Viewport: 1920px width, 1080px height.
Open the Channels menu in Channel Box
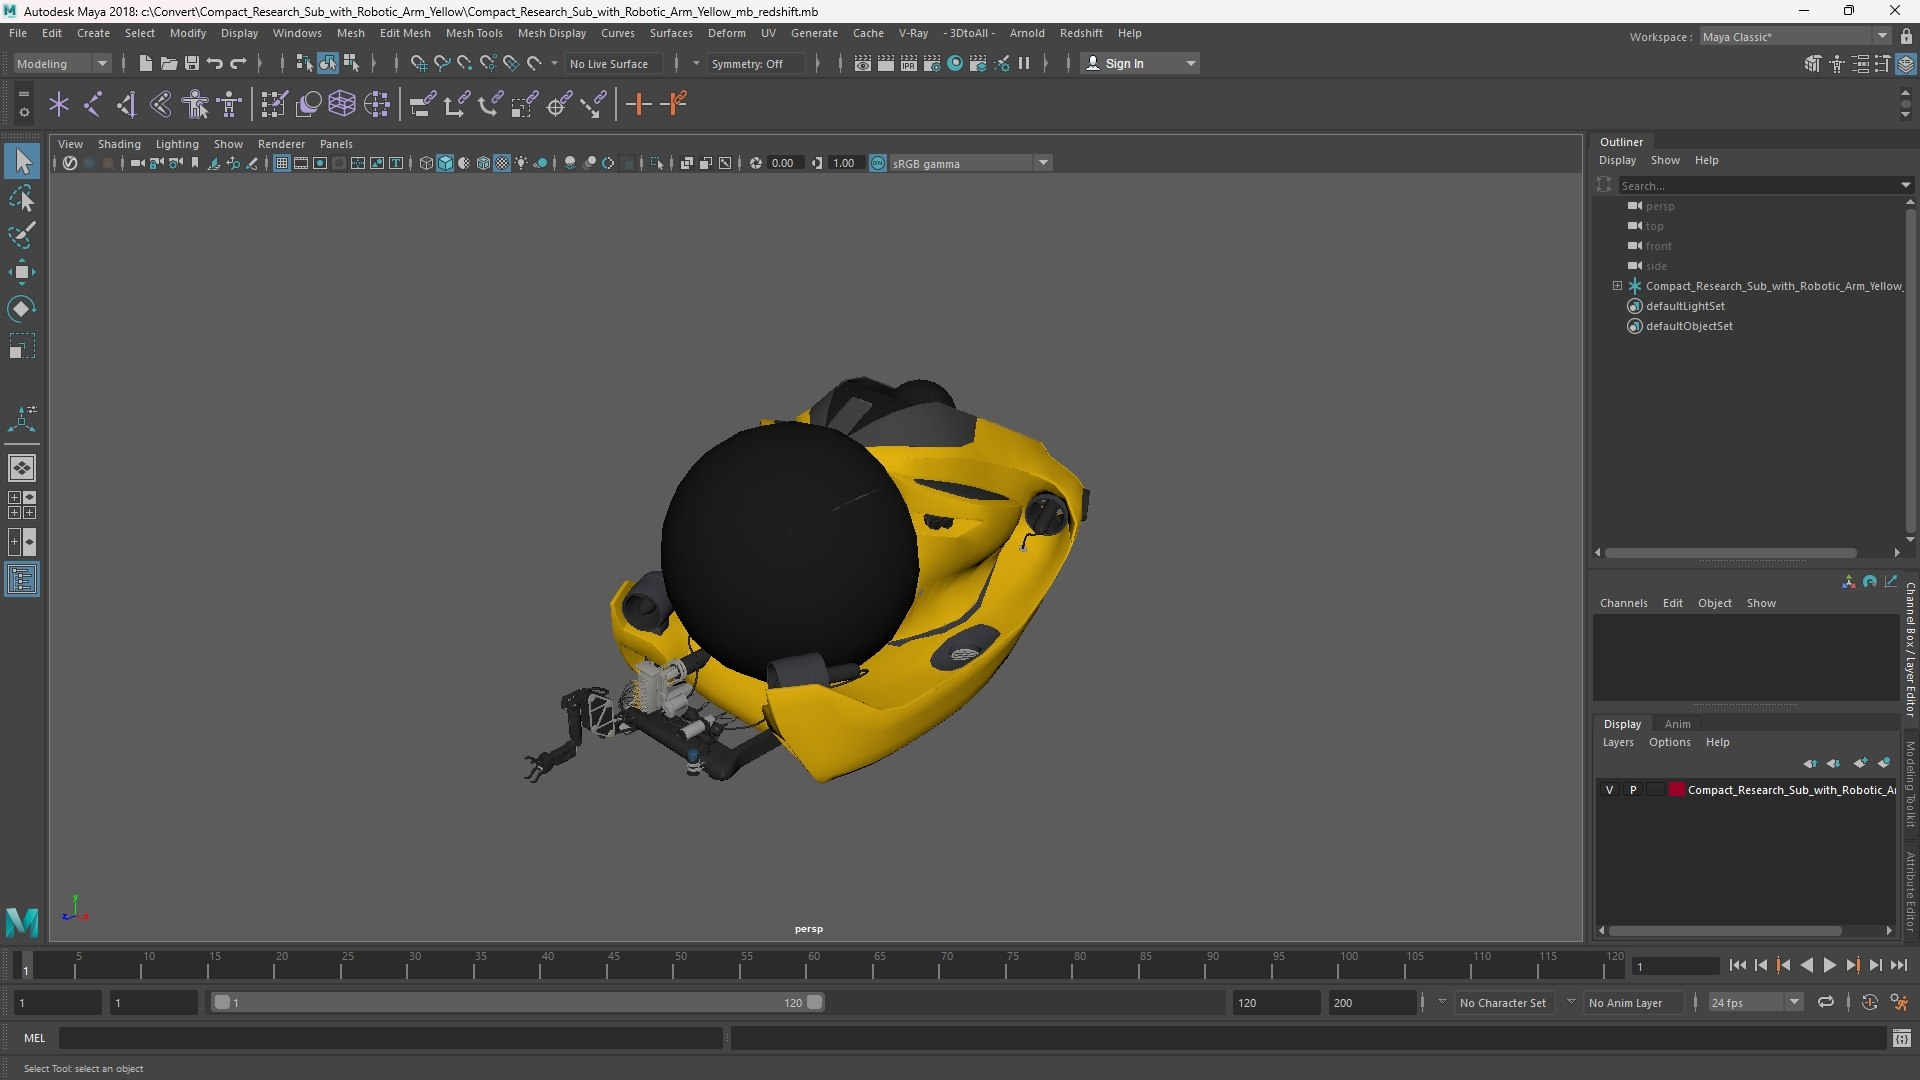(1623, 603)
